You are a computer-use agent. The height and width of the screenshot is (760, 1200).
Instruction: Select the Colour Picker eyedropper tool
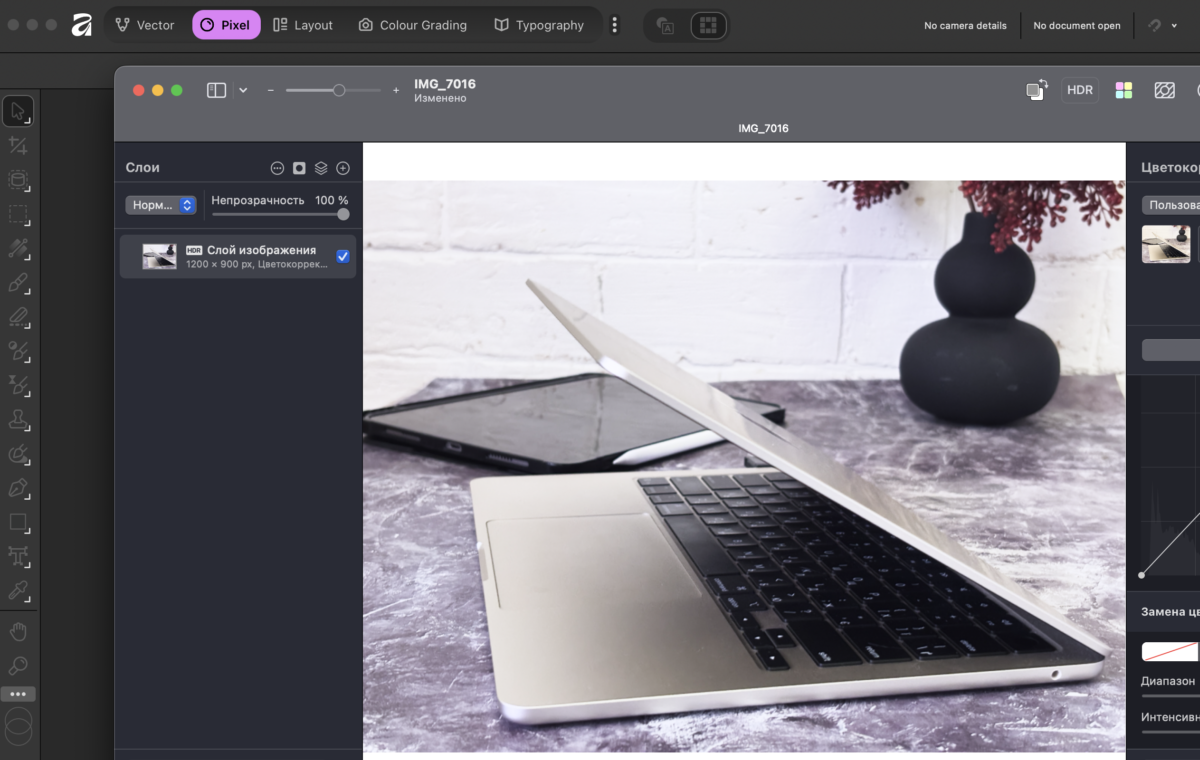[x=18, y=590]
